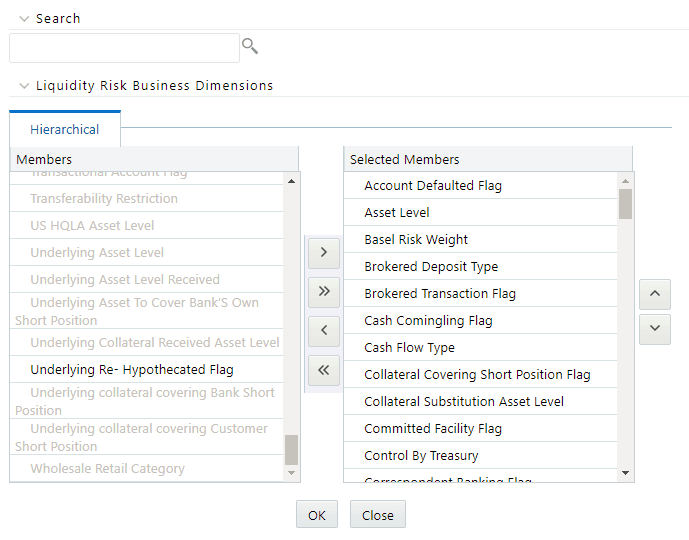Click Members list scroll up arrow
This screenshot has height=540, width=689.
click(x=291, y=181)
